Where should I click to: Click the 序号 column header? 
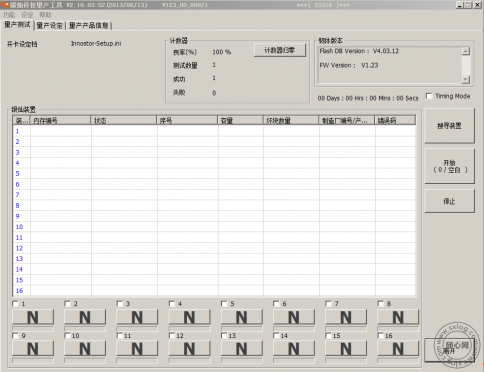tap(187, 120)
